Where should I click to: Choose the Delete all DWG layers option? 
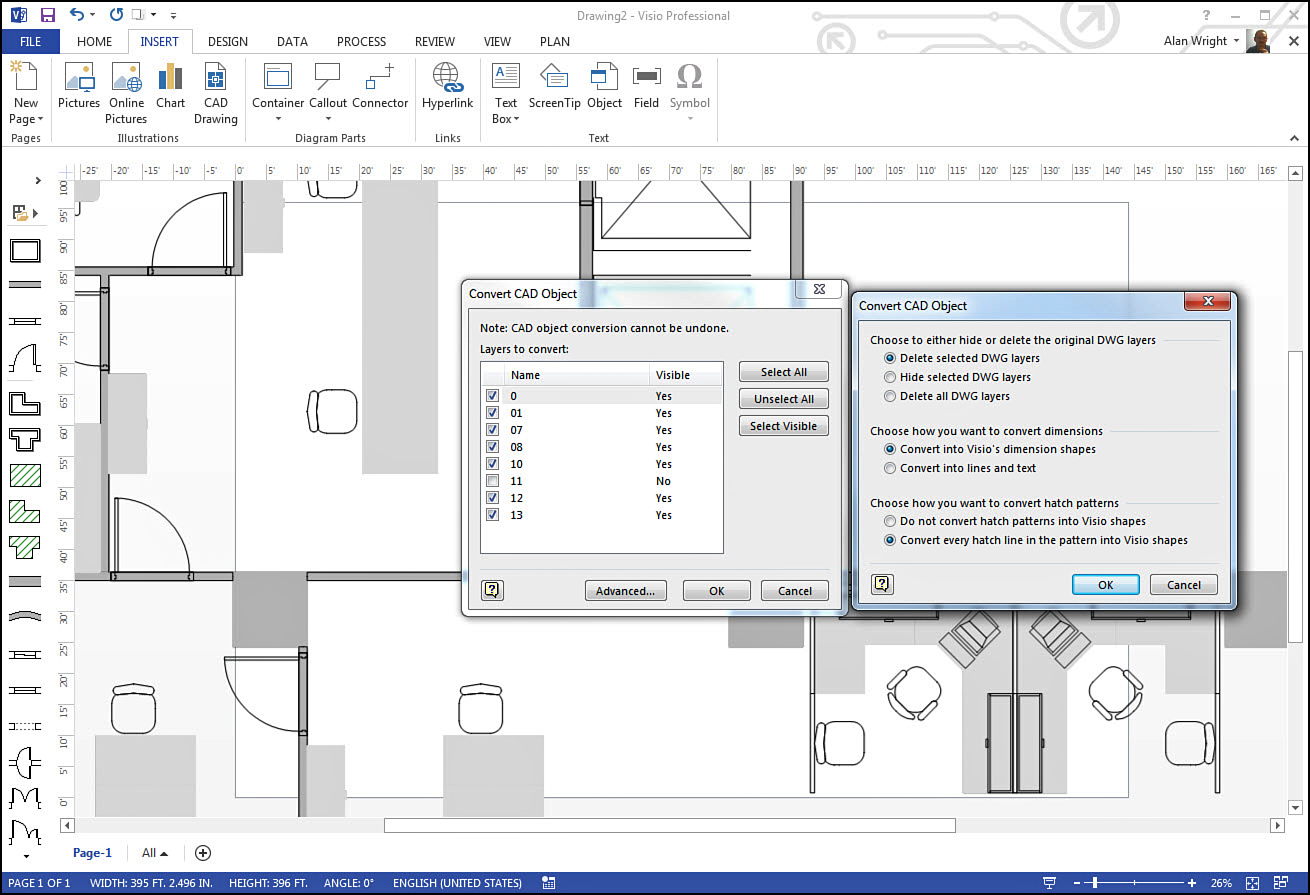pos(890,396)
